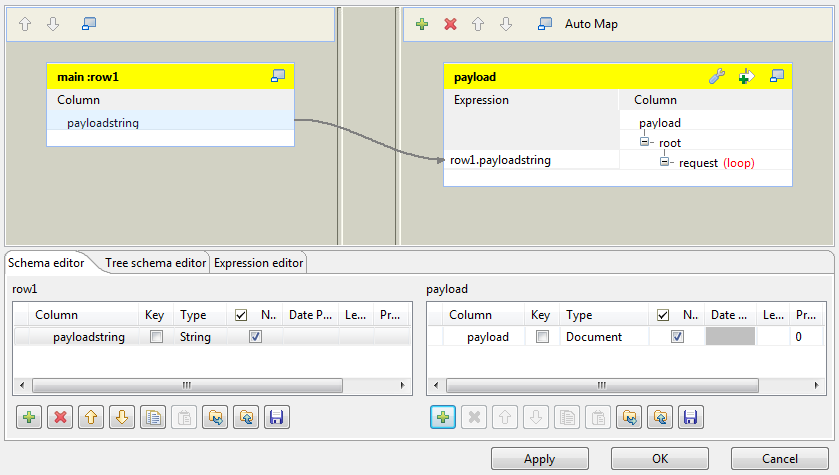
Task: Minimize the main row1 input table
Action: click(x=278, y=76)
